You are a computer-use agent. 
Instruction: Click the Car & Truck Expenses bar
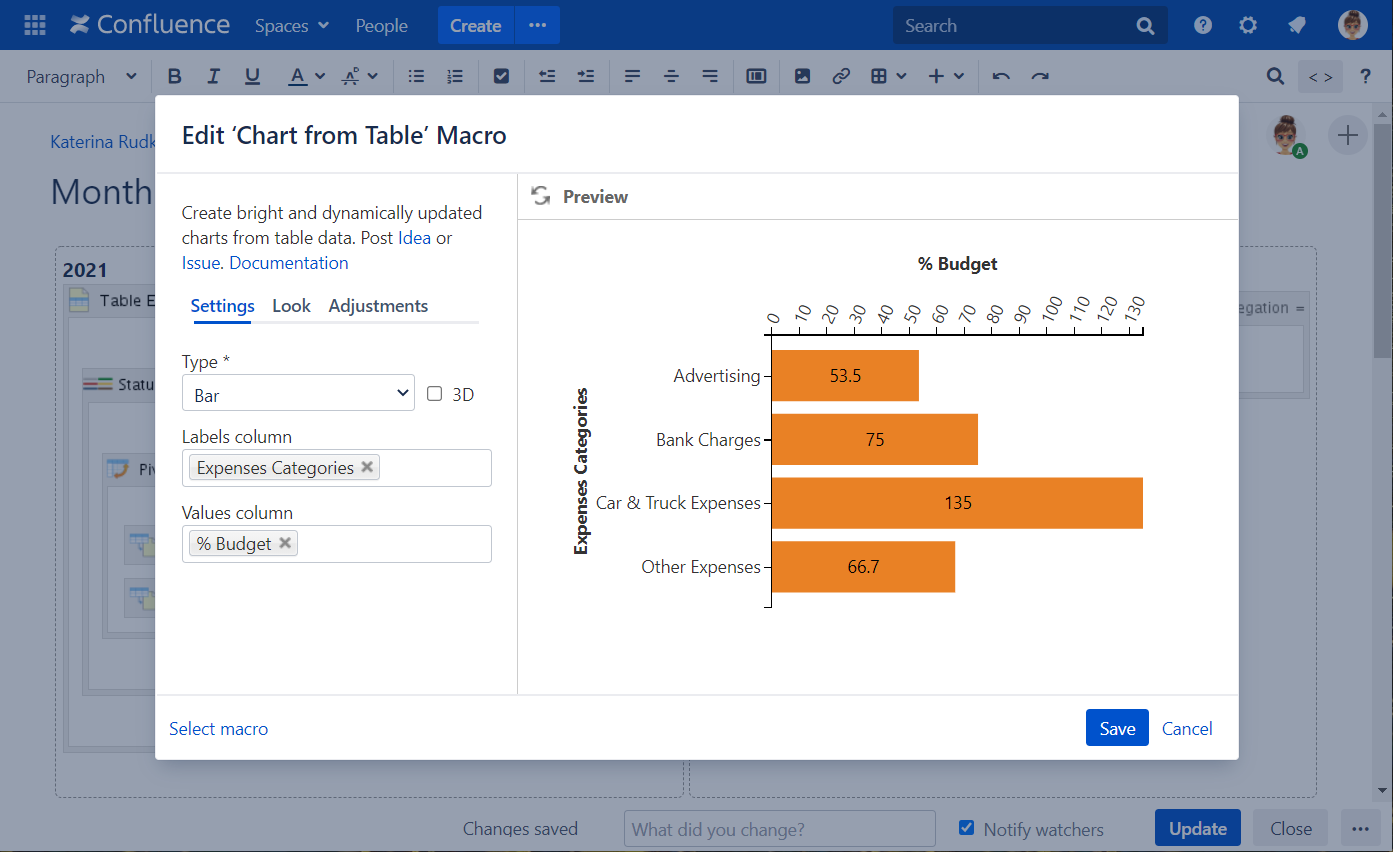pyautogui.click(x=956, y=503)
